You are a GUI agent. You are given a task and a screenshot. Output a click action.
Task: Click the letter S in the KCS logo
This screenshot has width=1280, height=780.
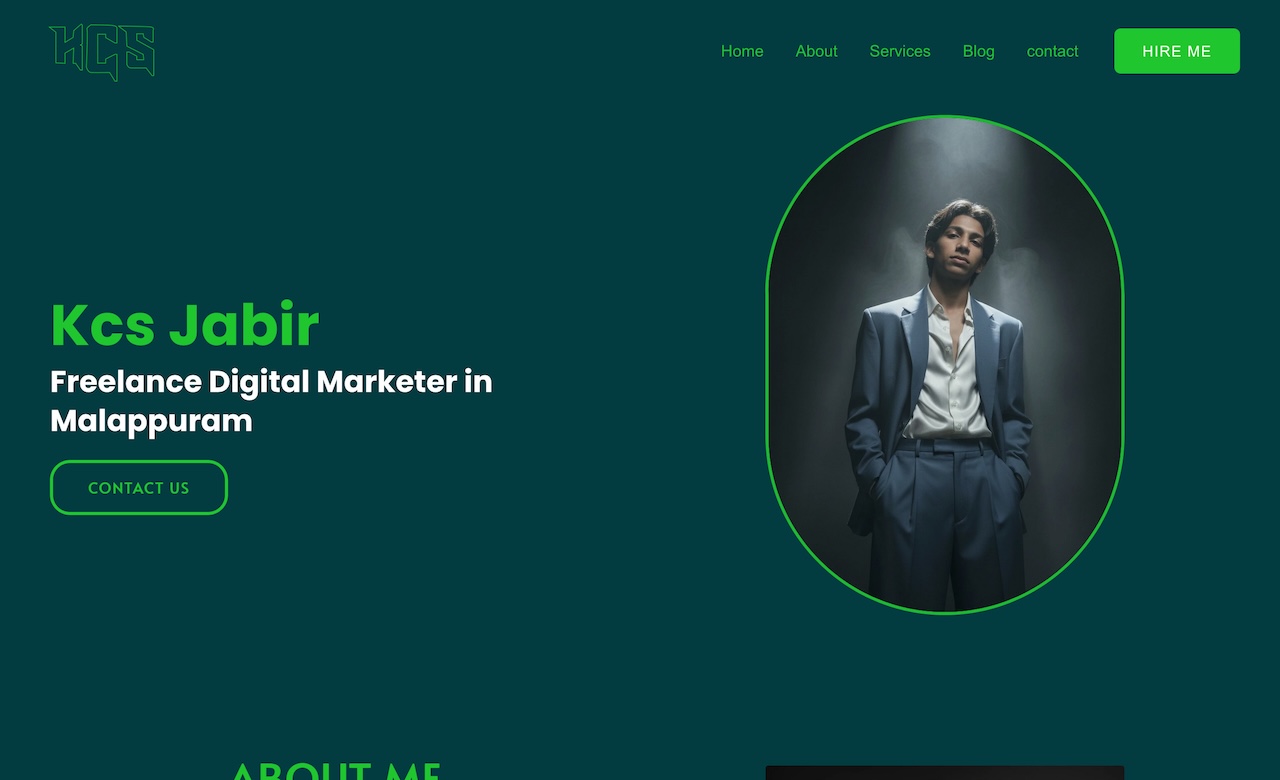(x=139, y=52)
